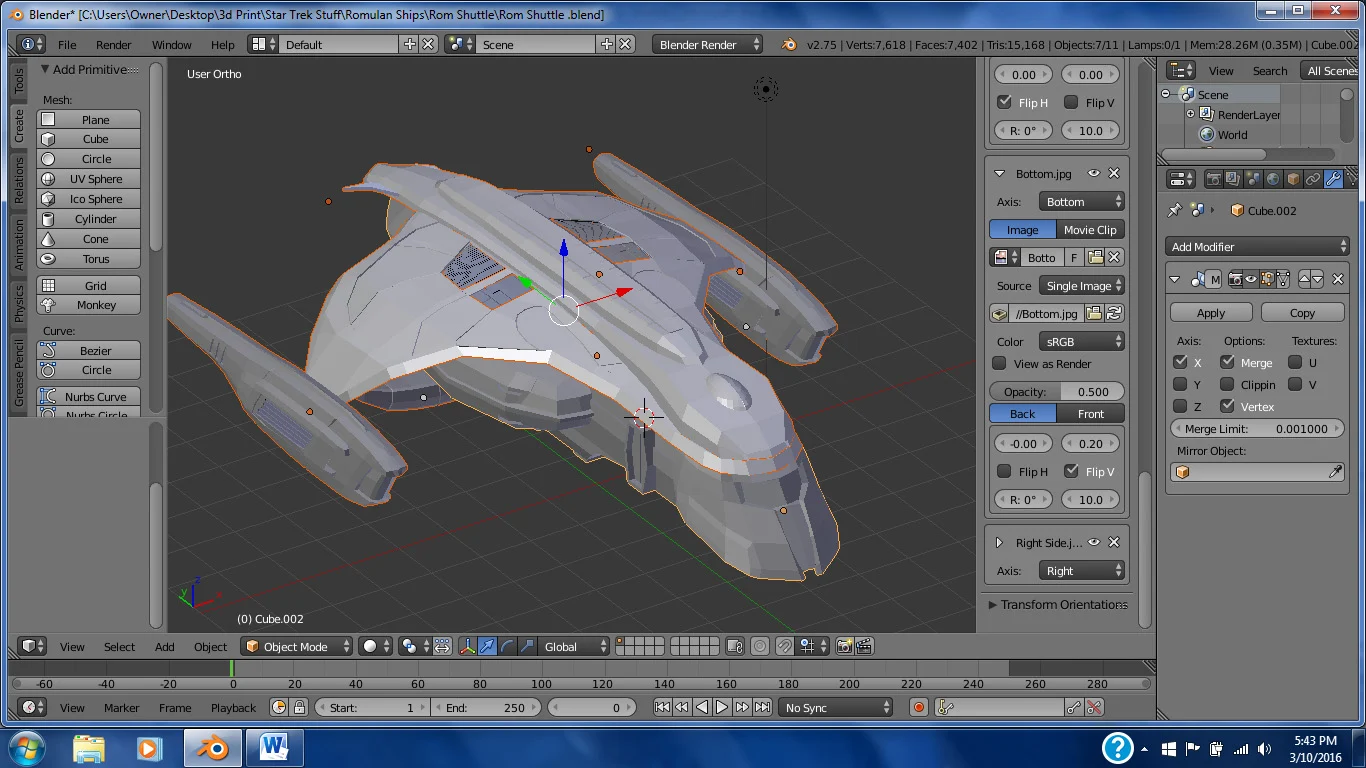Add a Monkey mesh primitive
The image size is (1366, 768).
click(89, 305)
